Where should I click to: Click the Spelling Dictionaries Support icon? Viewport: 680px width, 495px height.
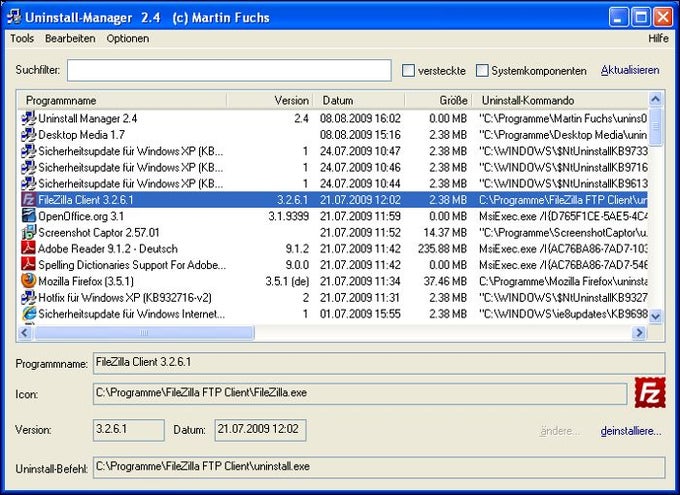(29, 265)
